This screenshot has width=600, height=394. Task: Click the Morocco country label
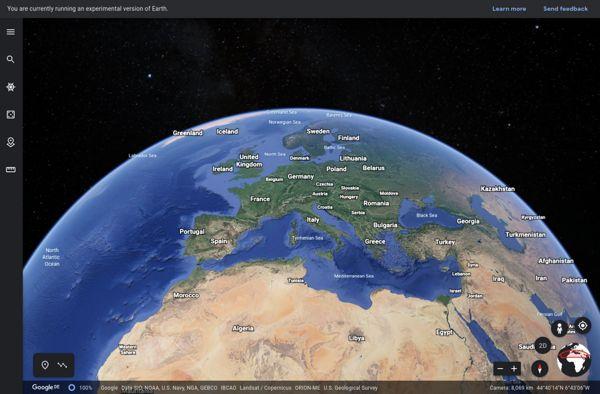coord(186,295)
